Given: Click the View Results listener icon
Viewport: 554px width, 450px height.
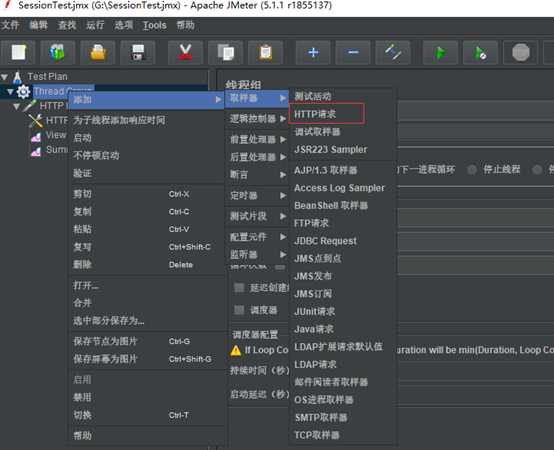Looking at the screenshot, I should [36, 137].
